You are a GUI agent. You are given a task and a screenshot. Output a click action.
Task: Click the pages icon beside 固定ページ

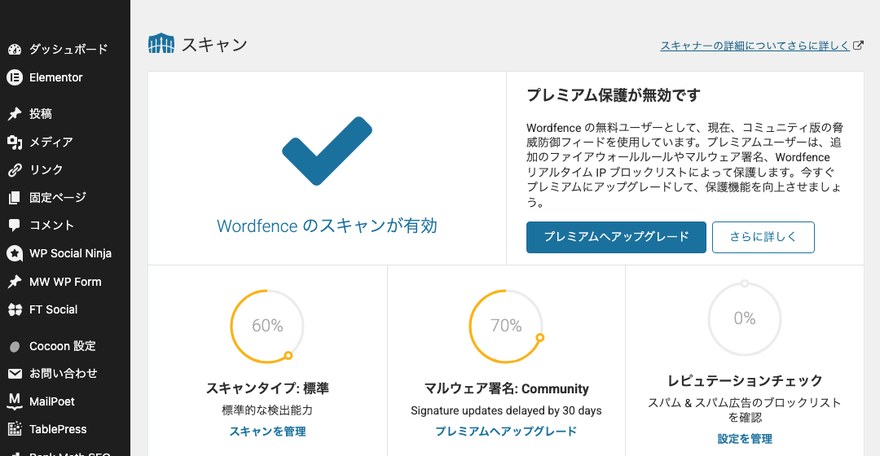15,197
